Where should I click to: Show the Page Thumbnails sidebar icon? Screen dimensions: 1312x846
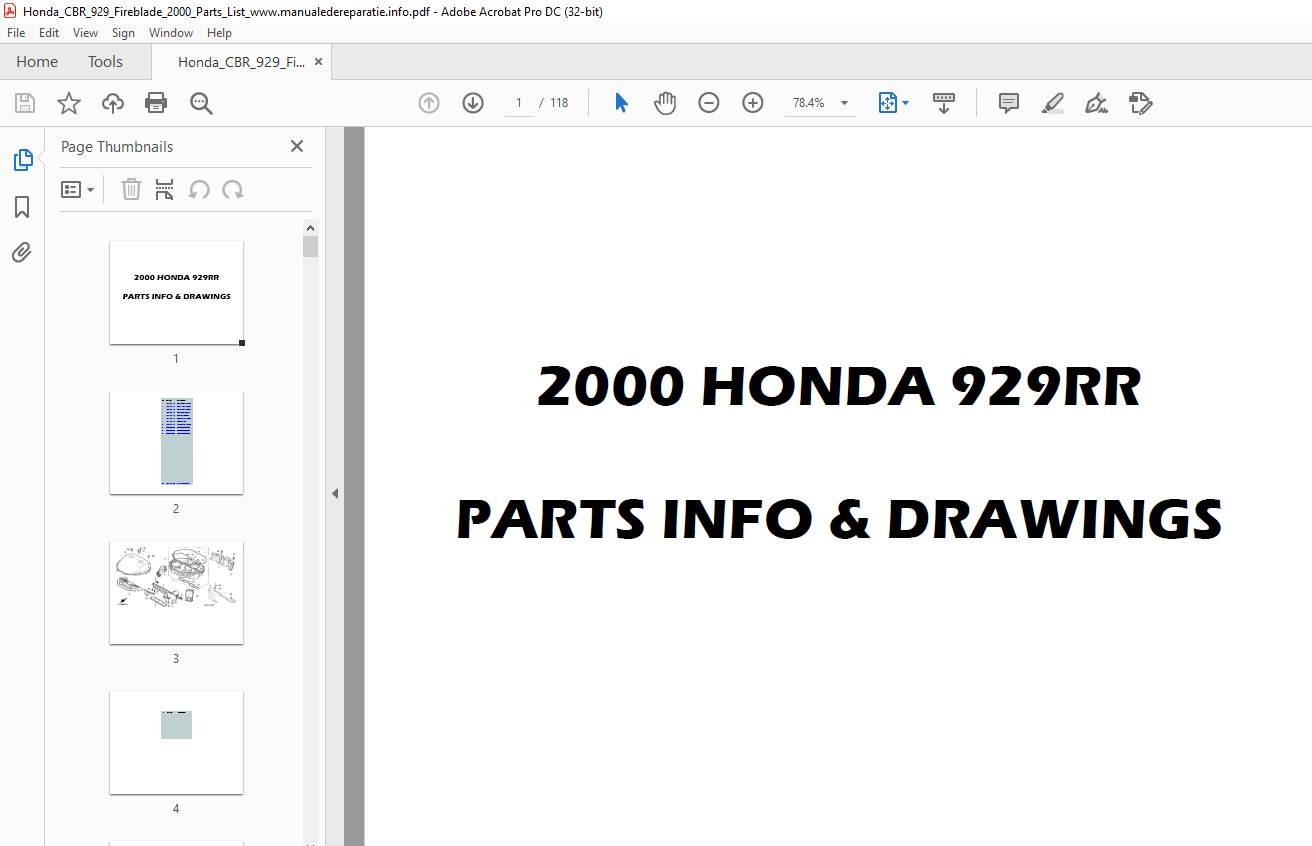click(22, 159)
